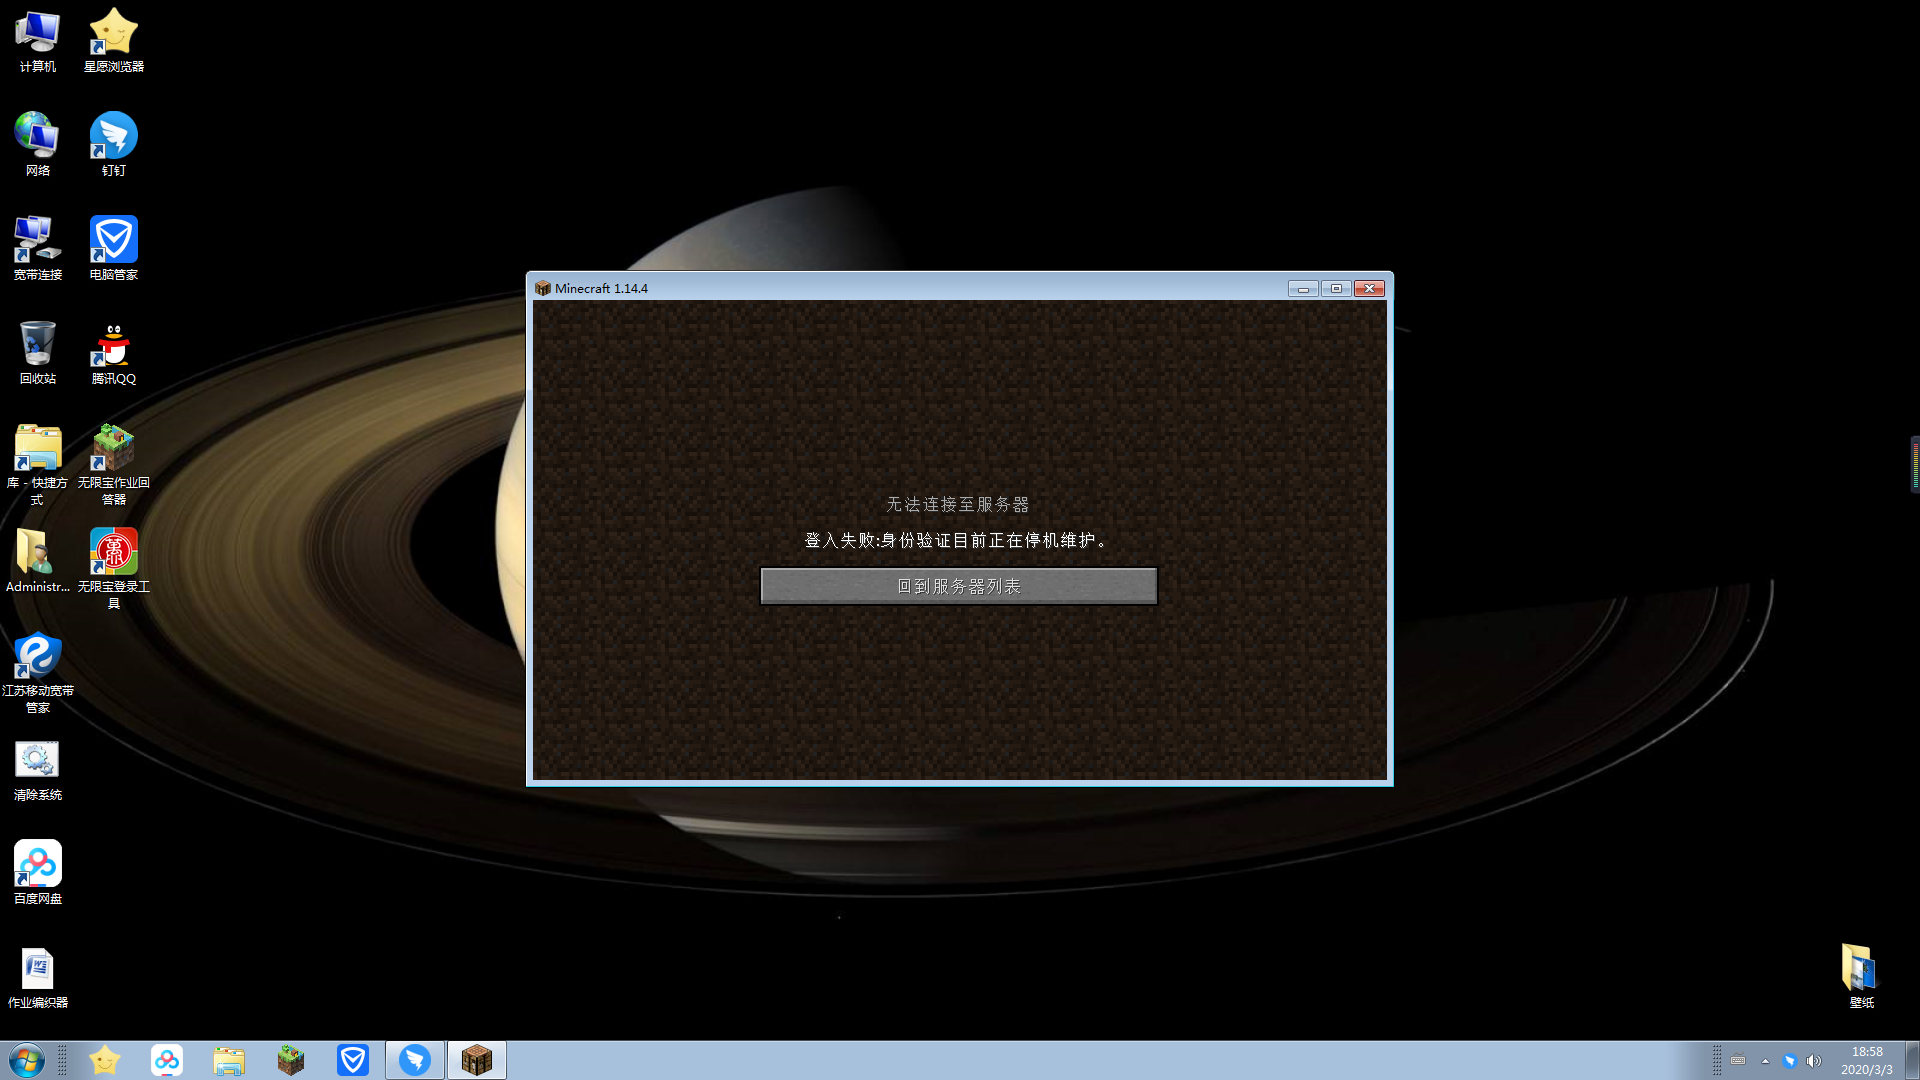
Task: Open the 作业编织器 document icon
Action: (37, 969)
